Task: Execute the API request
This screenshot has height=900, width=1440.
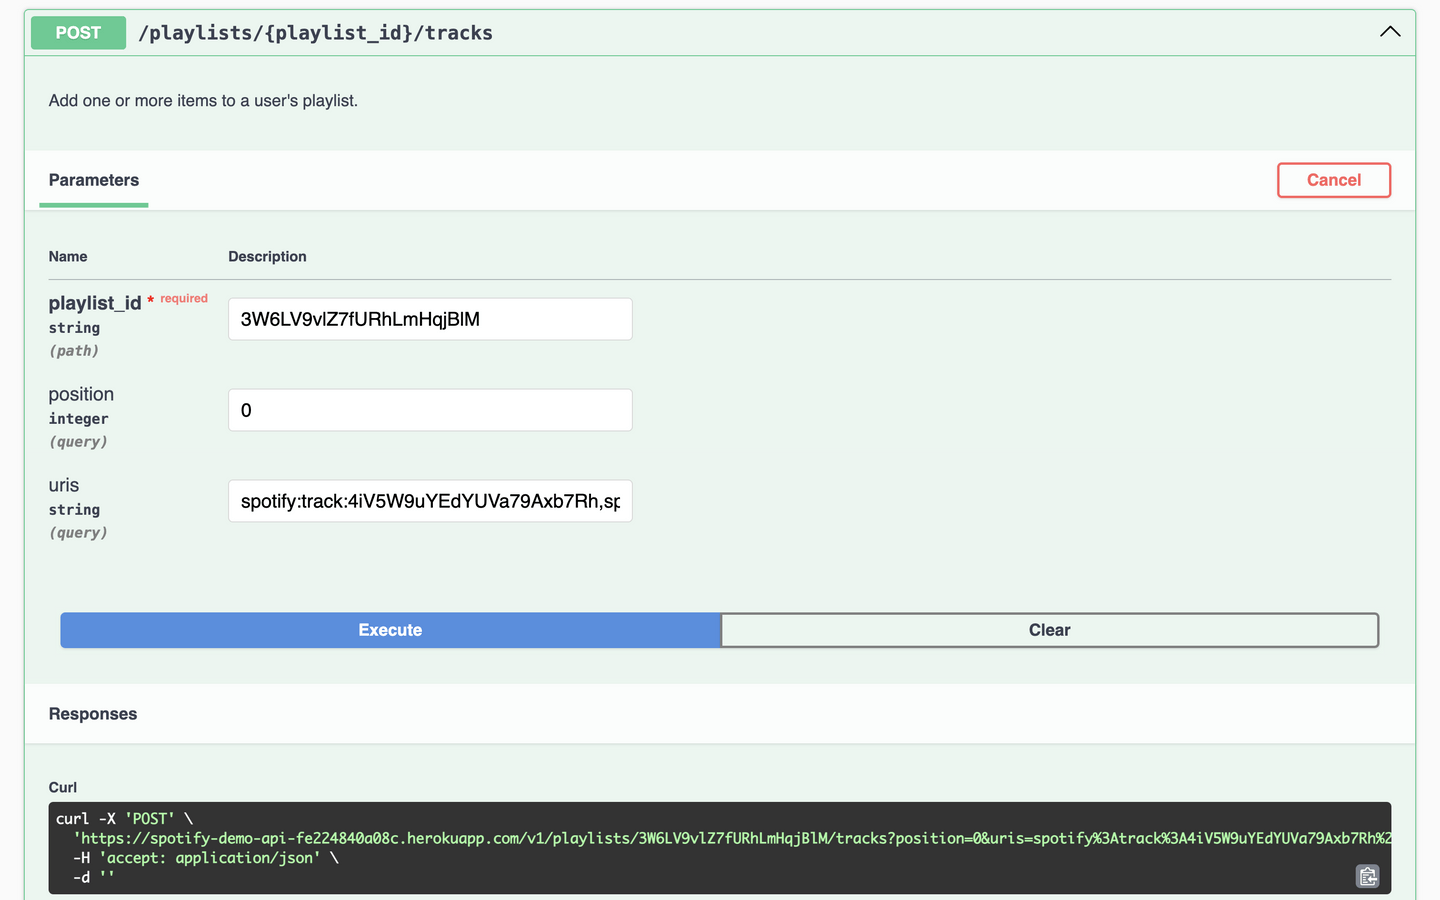Action: click(x=390, y=630)
